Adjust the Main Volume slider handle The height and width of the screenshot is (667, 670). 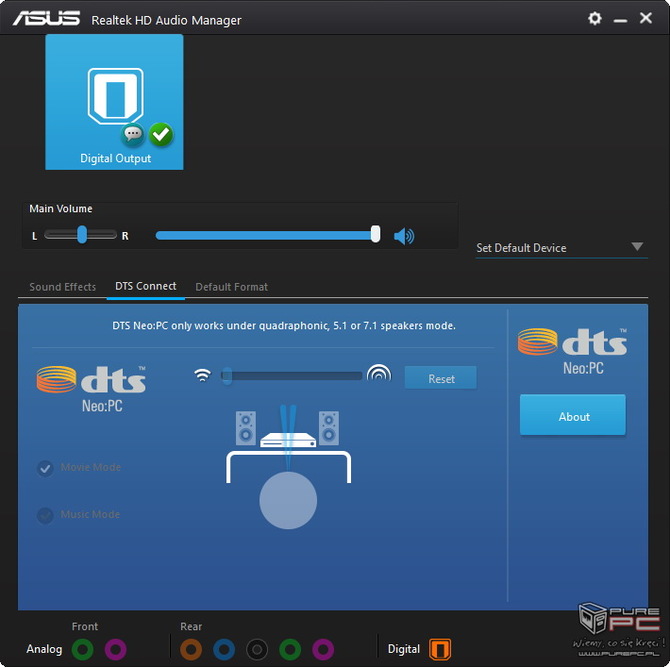pyautogui.click(x=375, y=234)
